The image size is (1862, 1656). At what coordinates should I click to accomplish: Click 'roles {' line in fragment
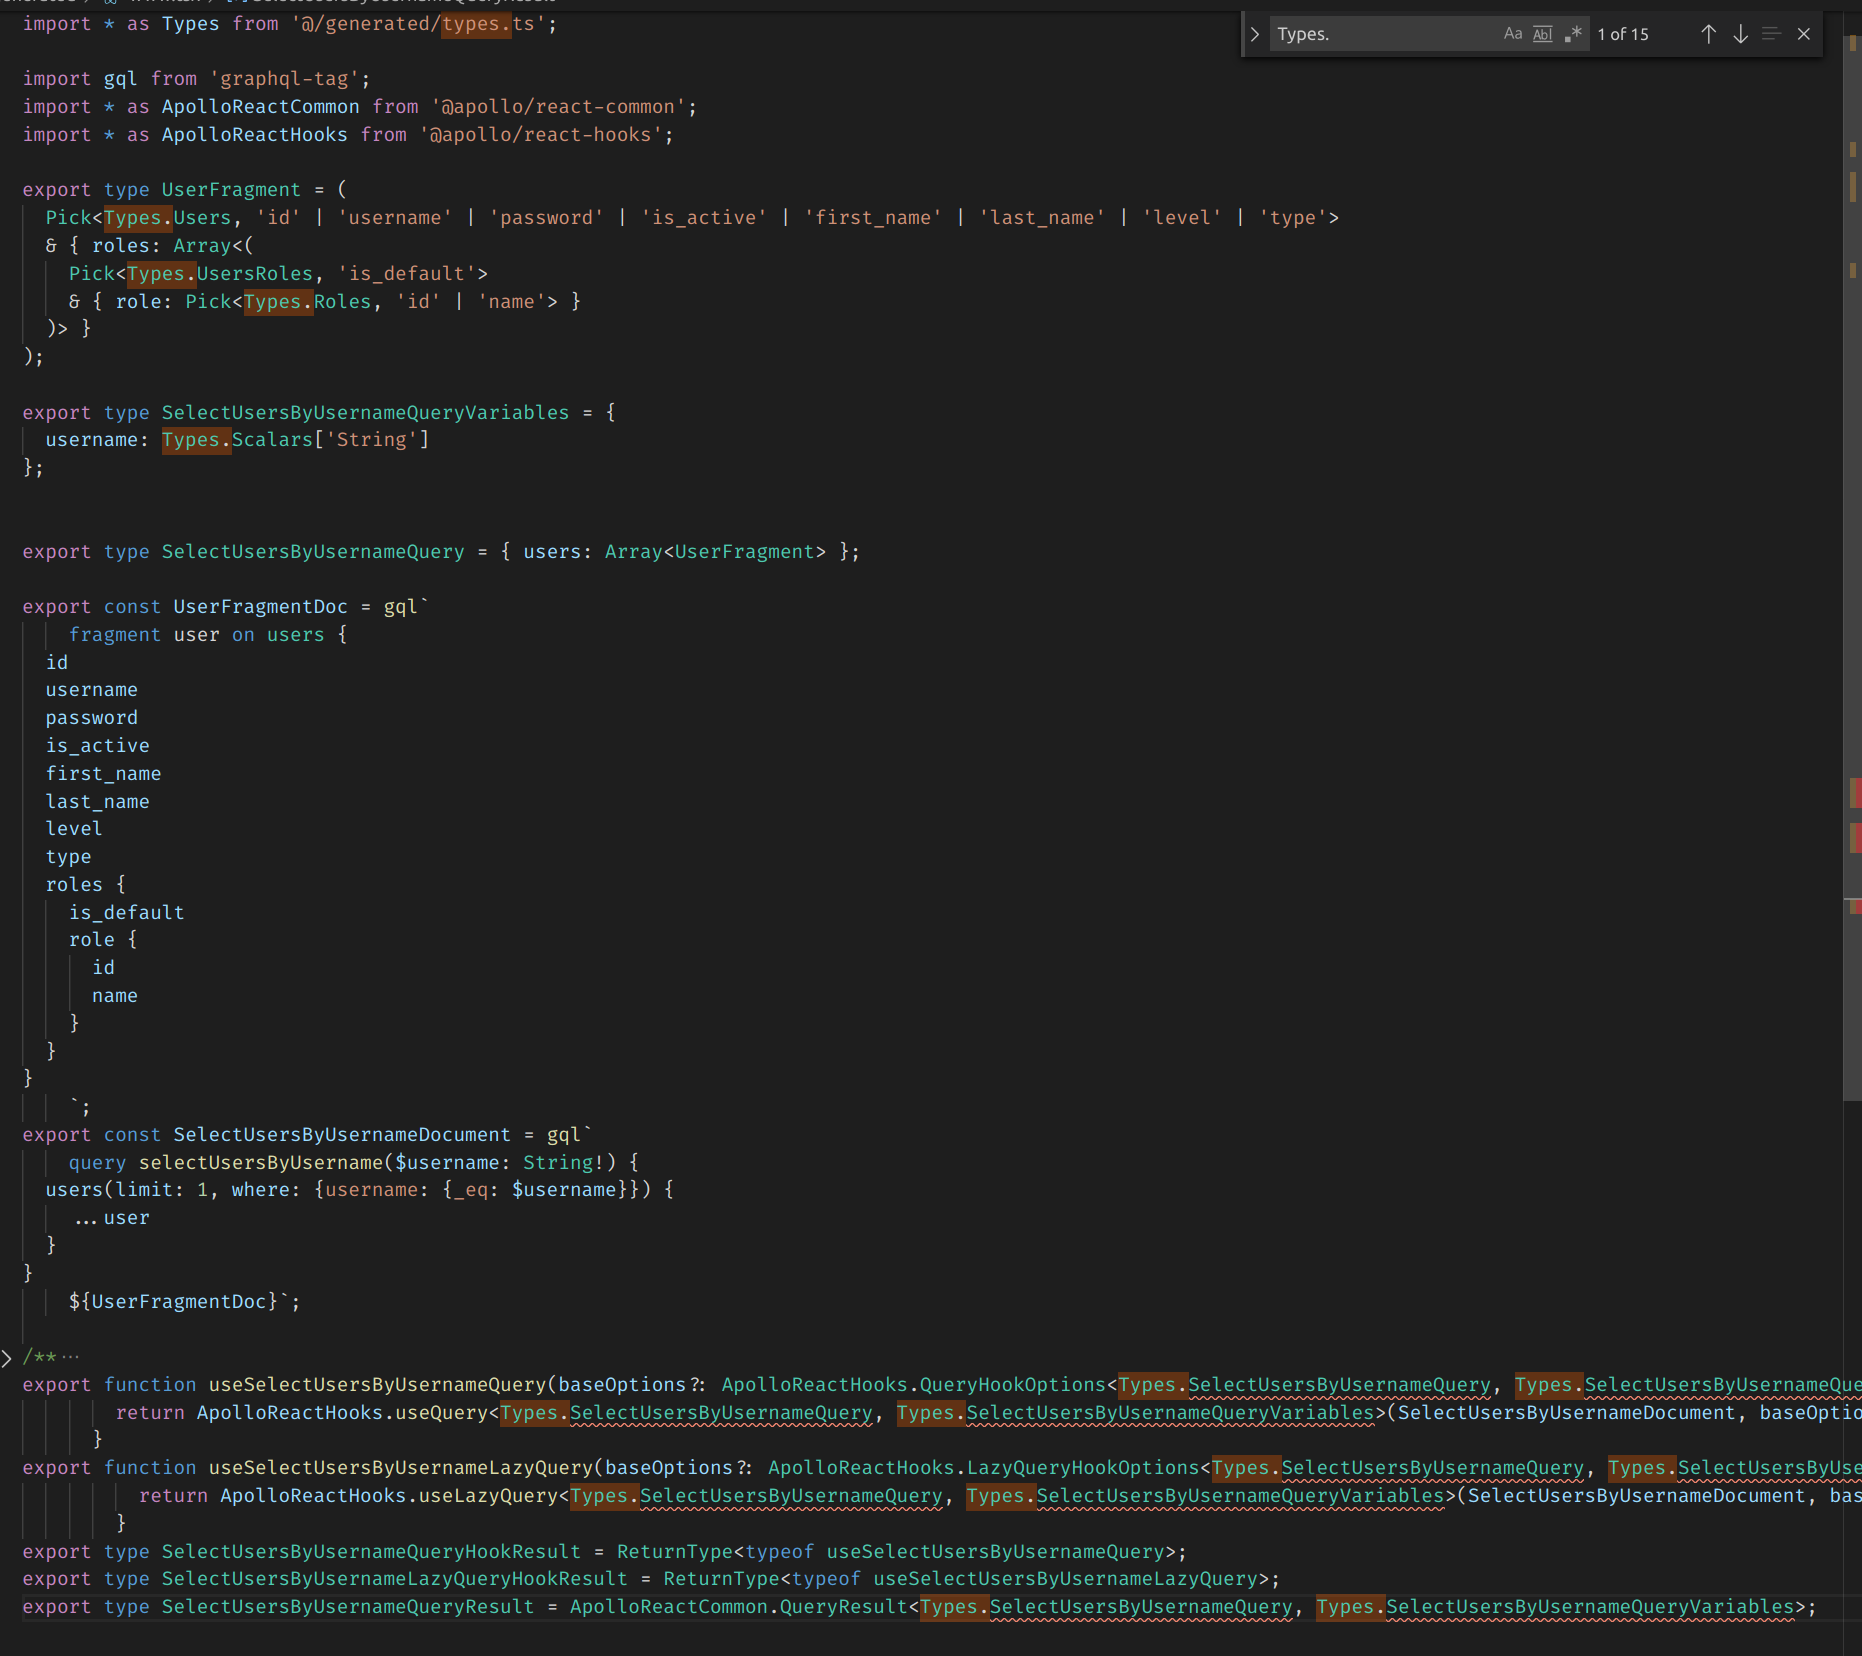tap(86, 884)
